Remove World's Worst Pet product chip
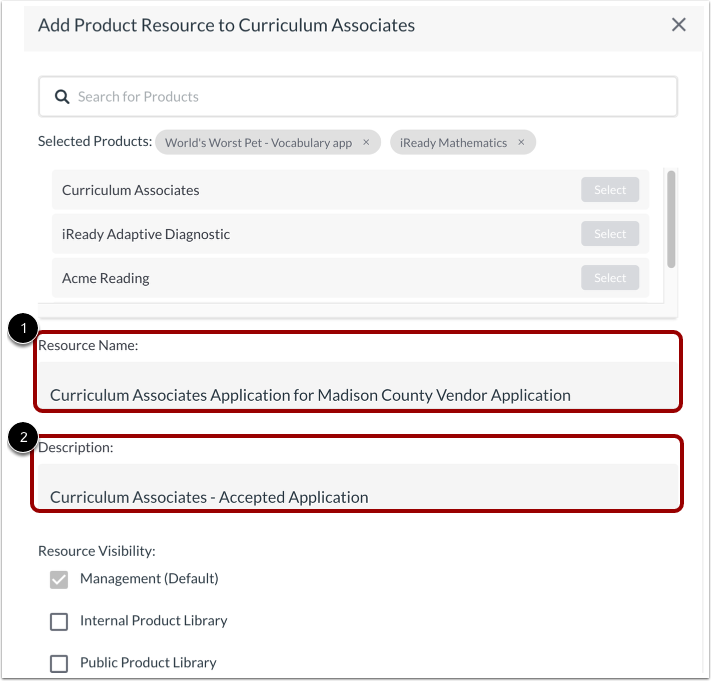Image resolution: width=711 pixels, height=681 pixels. pyautogui.click(x=366, y=143)
